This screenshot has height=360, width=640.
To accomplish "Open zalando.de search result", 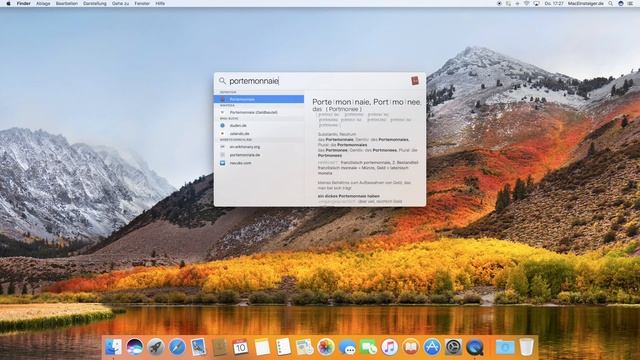I will click(x=259, y=133).
